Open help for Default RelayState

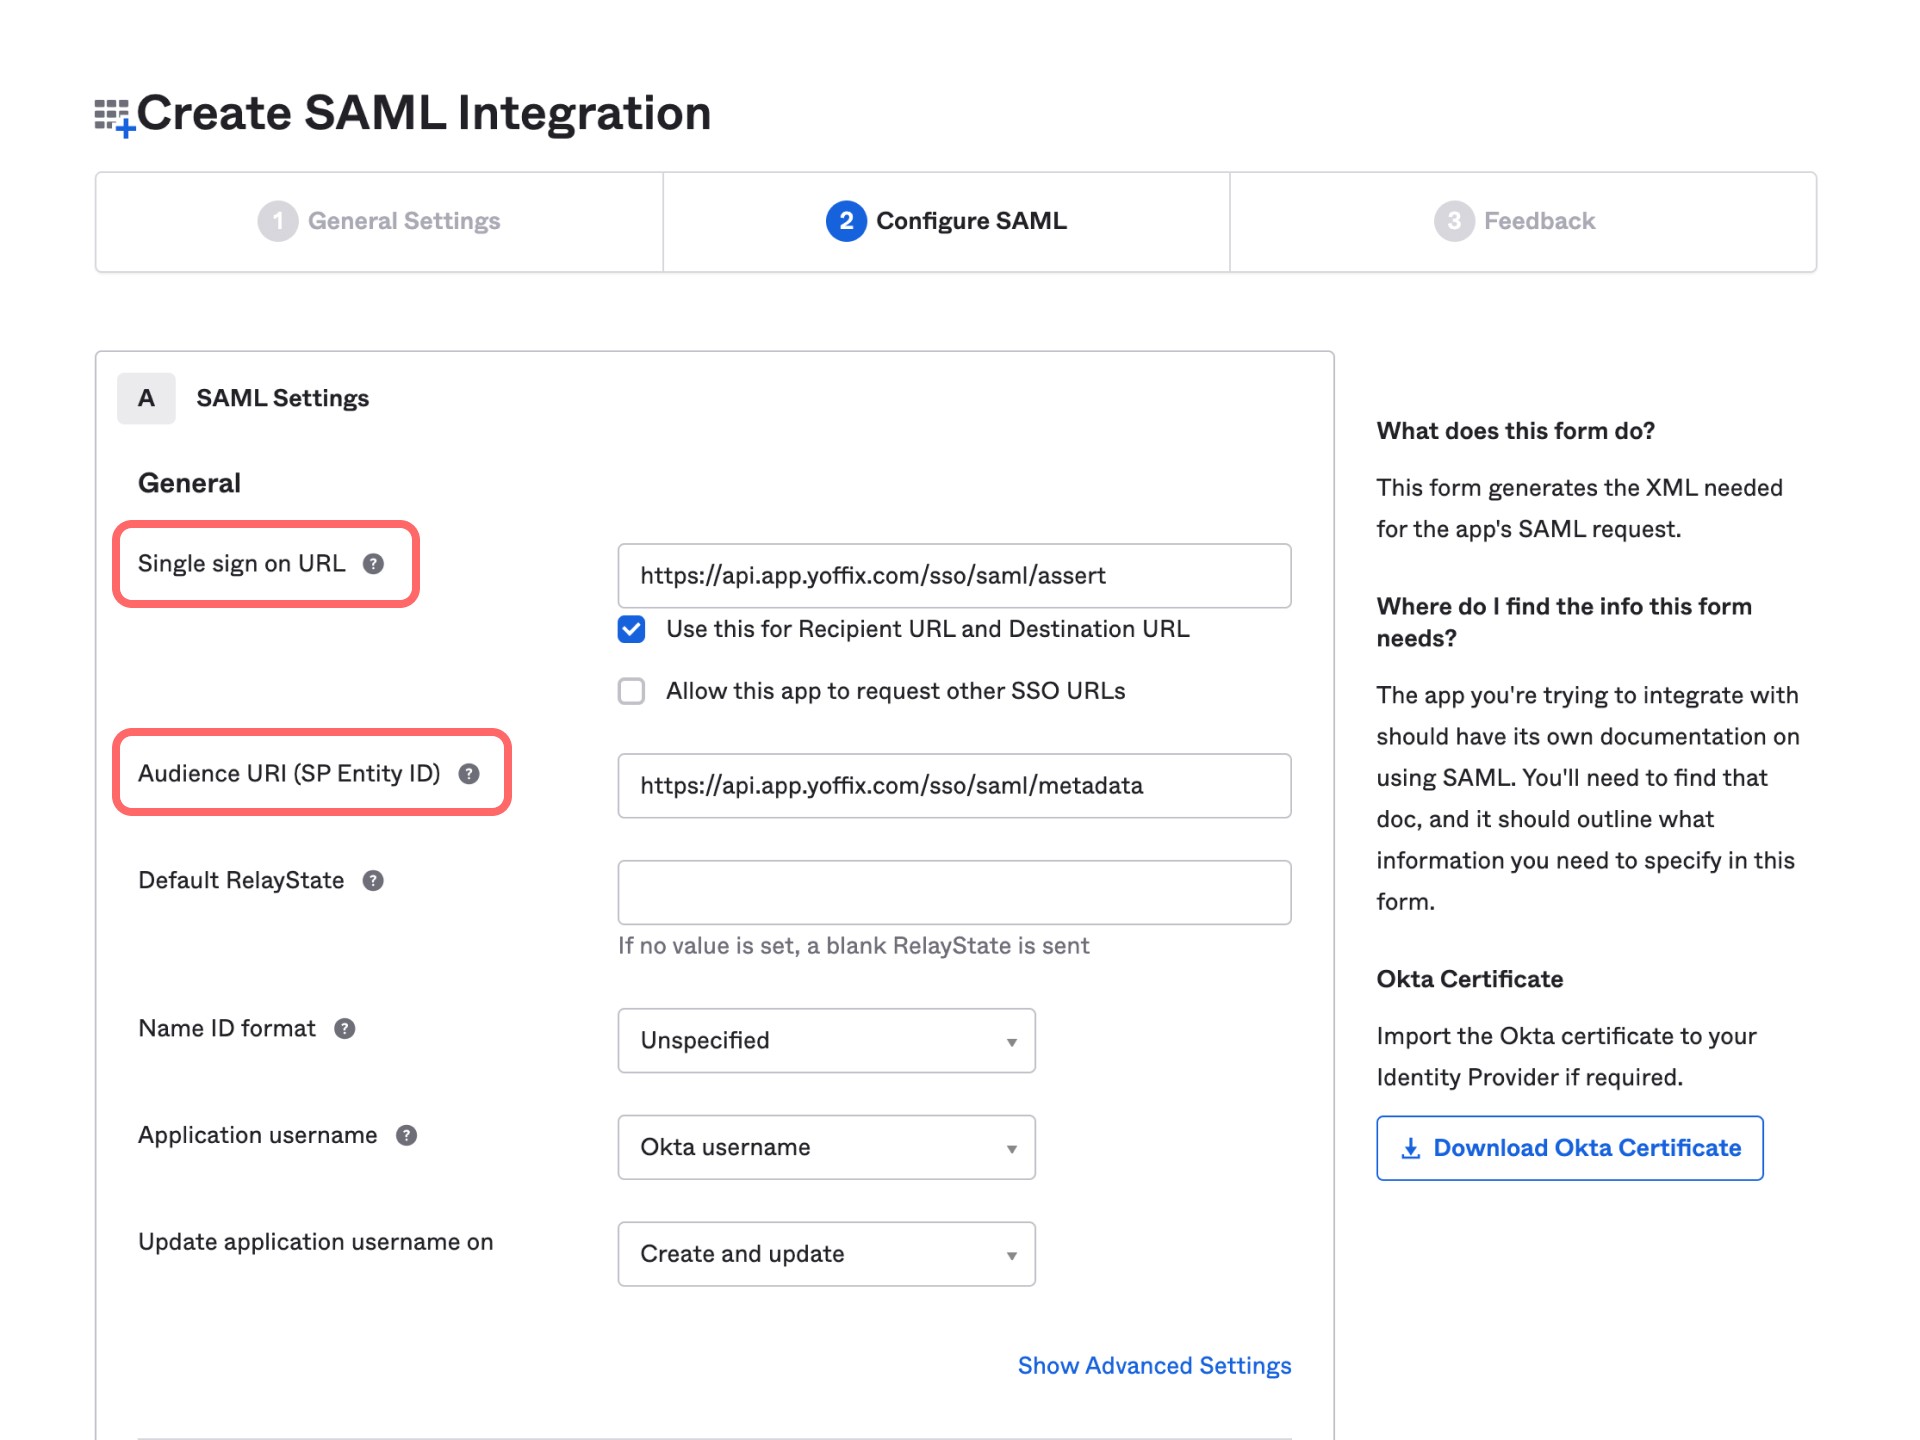(374, 881)
